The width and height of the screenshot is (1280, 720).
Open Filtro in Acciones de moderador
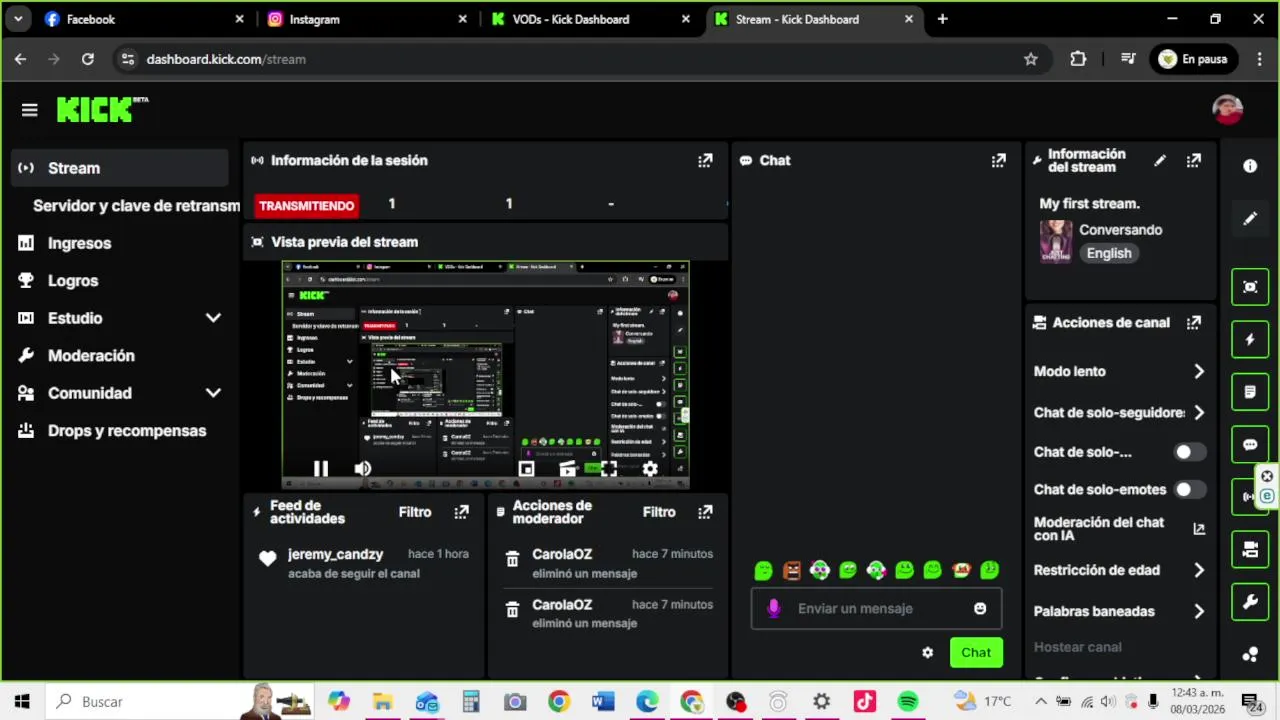point(659,512)
